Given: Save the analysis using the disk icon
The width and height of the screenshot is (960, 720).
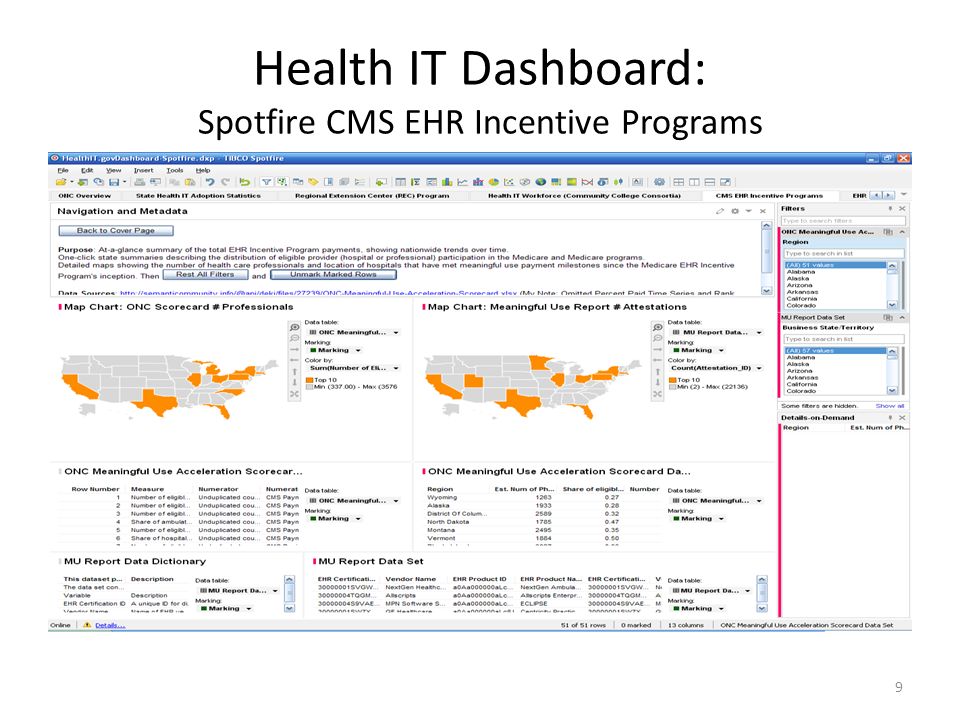Looking at the screenshot, I should (x=114, y=182).
